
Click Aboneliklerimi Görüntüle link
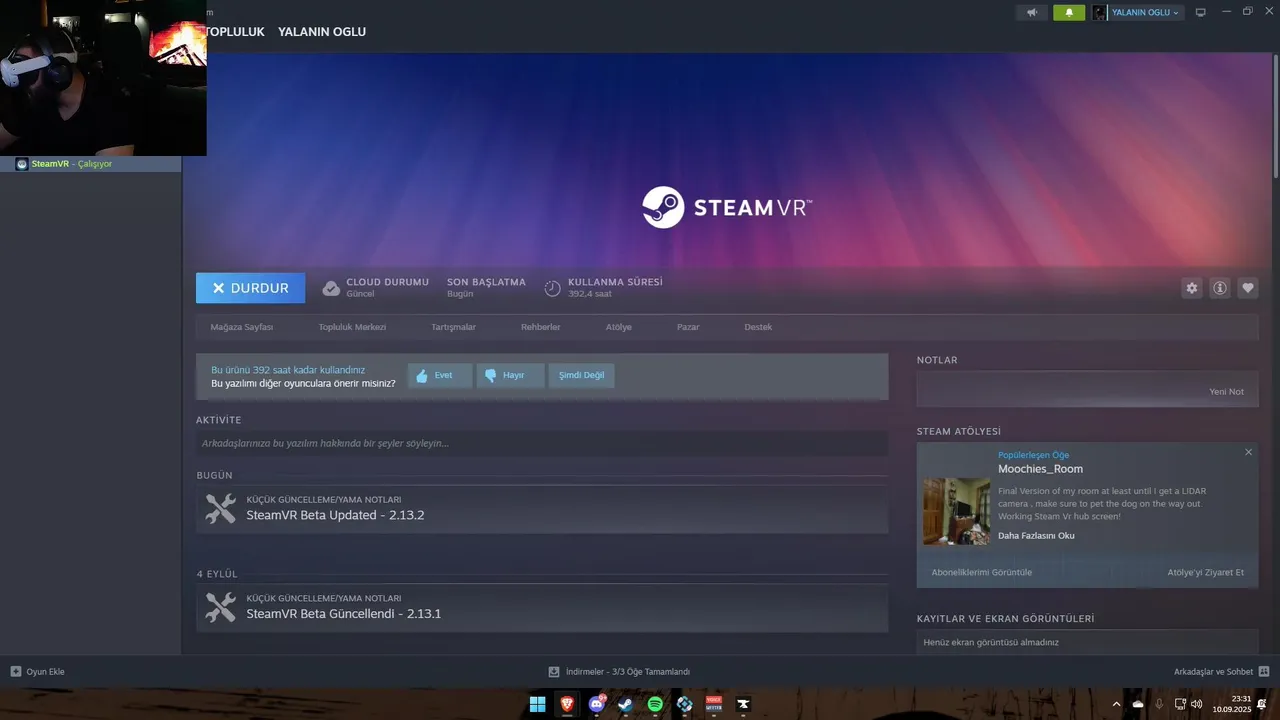pyautogui.click(x=981, y=573)
